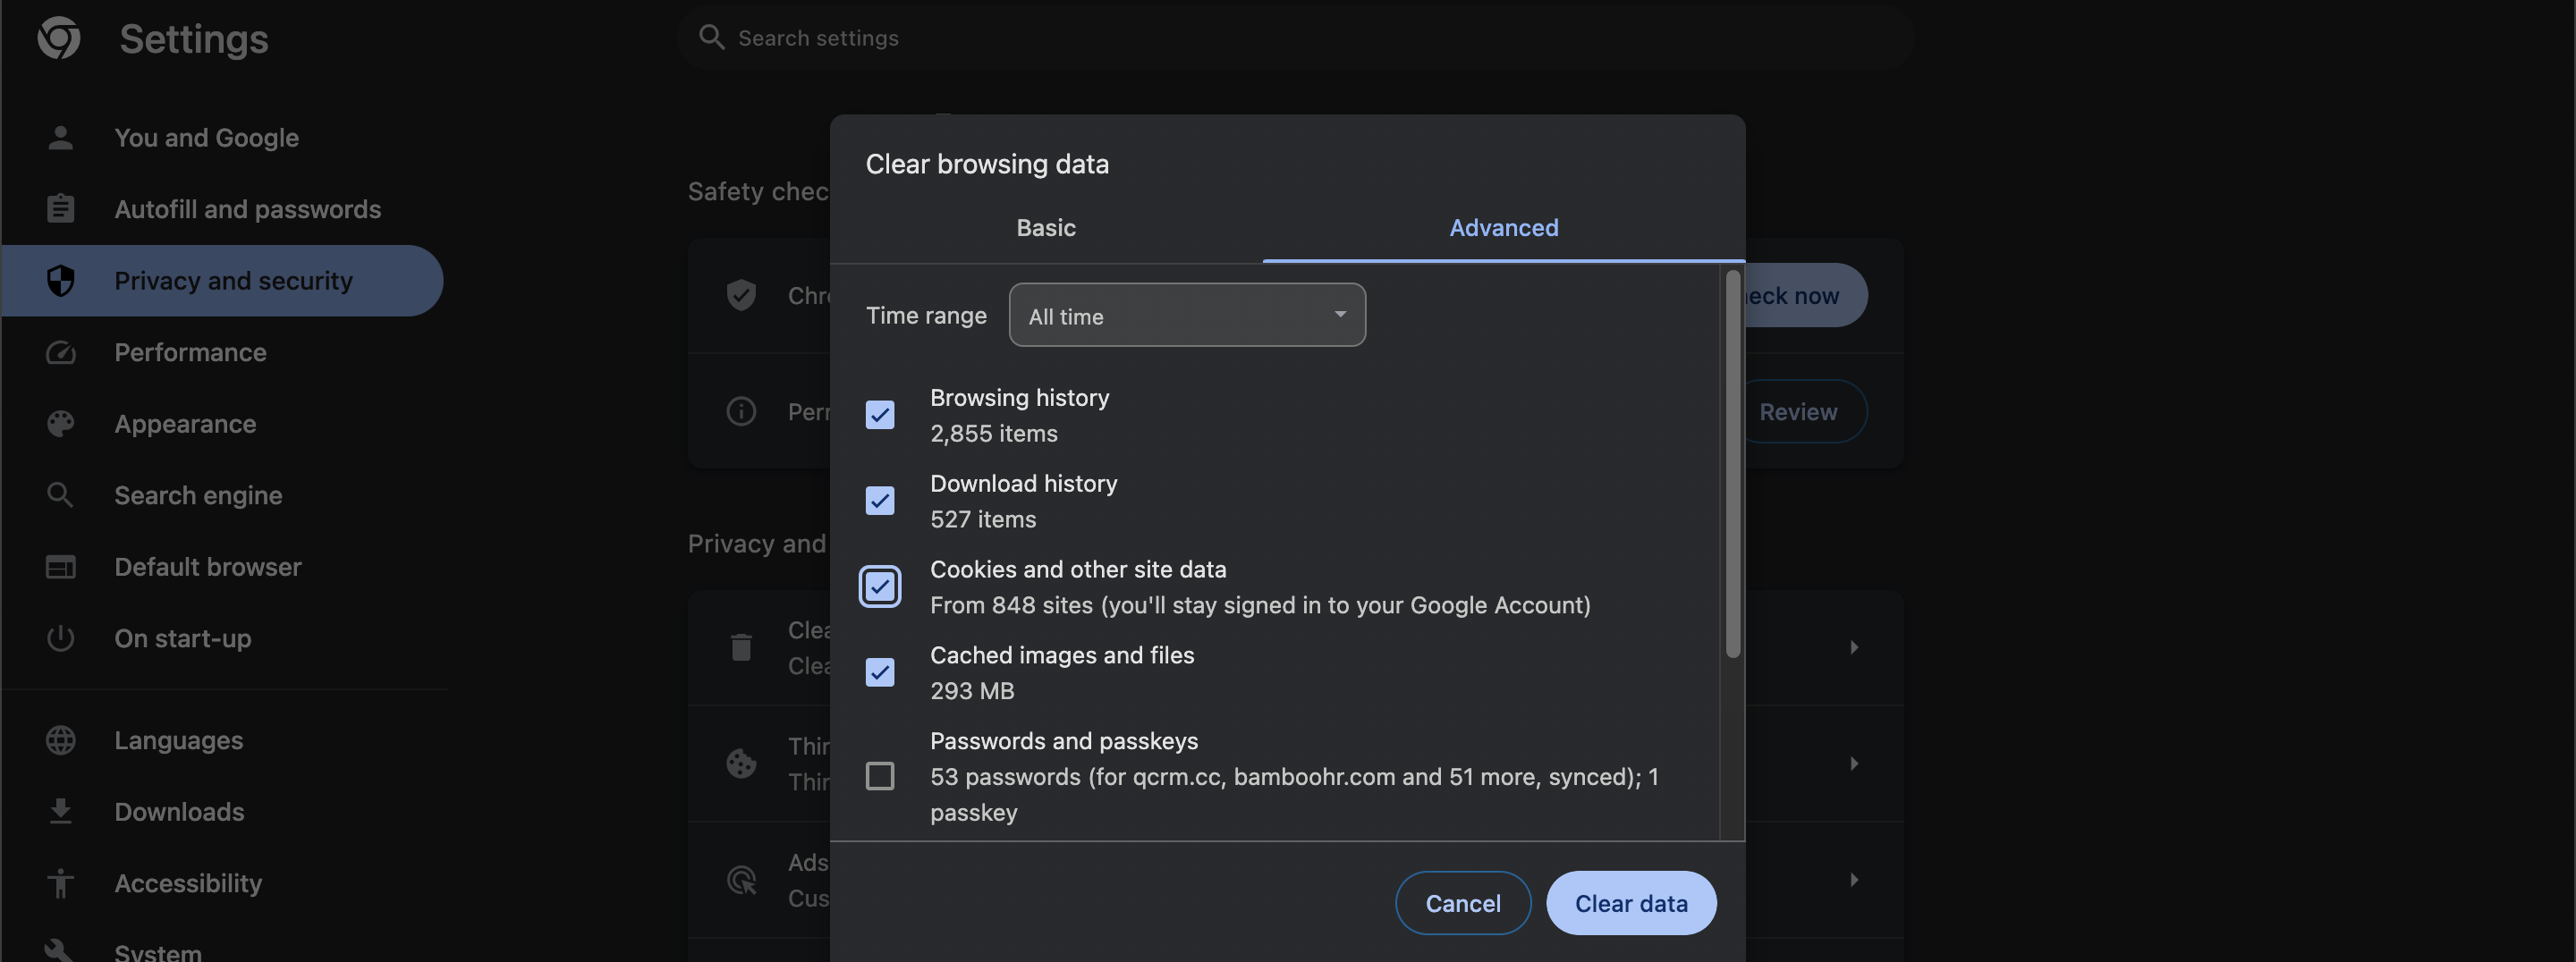Click the speedometer icon for Performance
The image size is (2576, 962).
pyautogui.click(x=60, y=353)
